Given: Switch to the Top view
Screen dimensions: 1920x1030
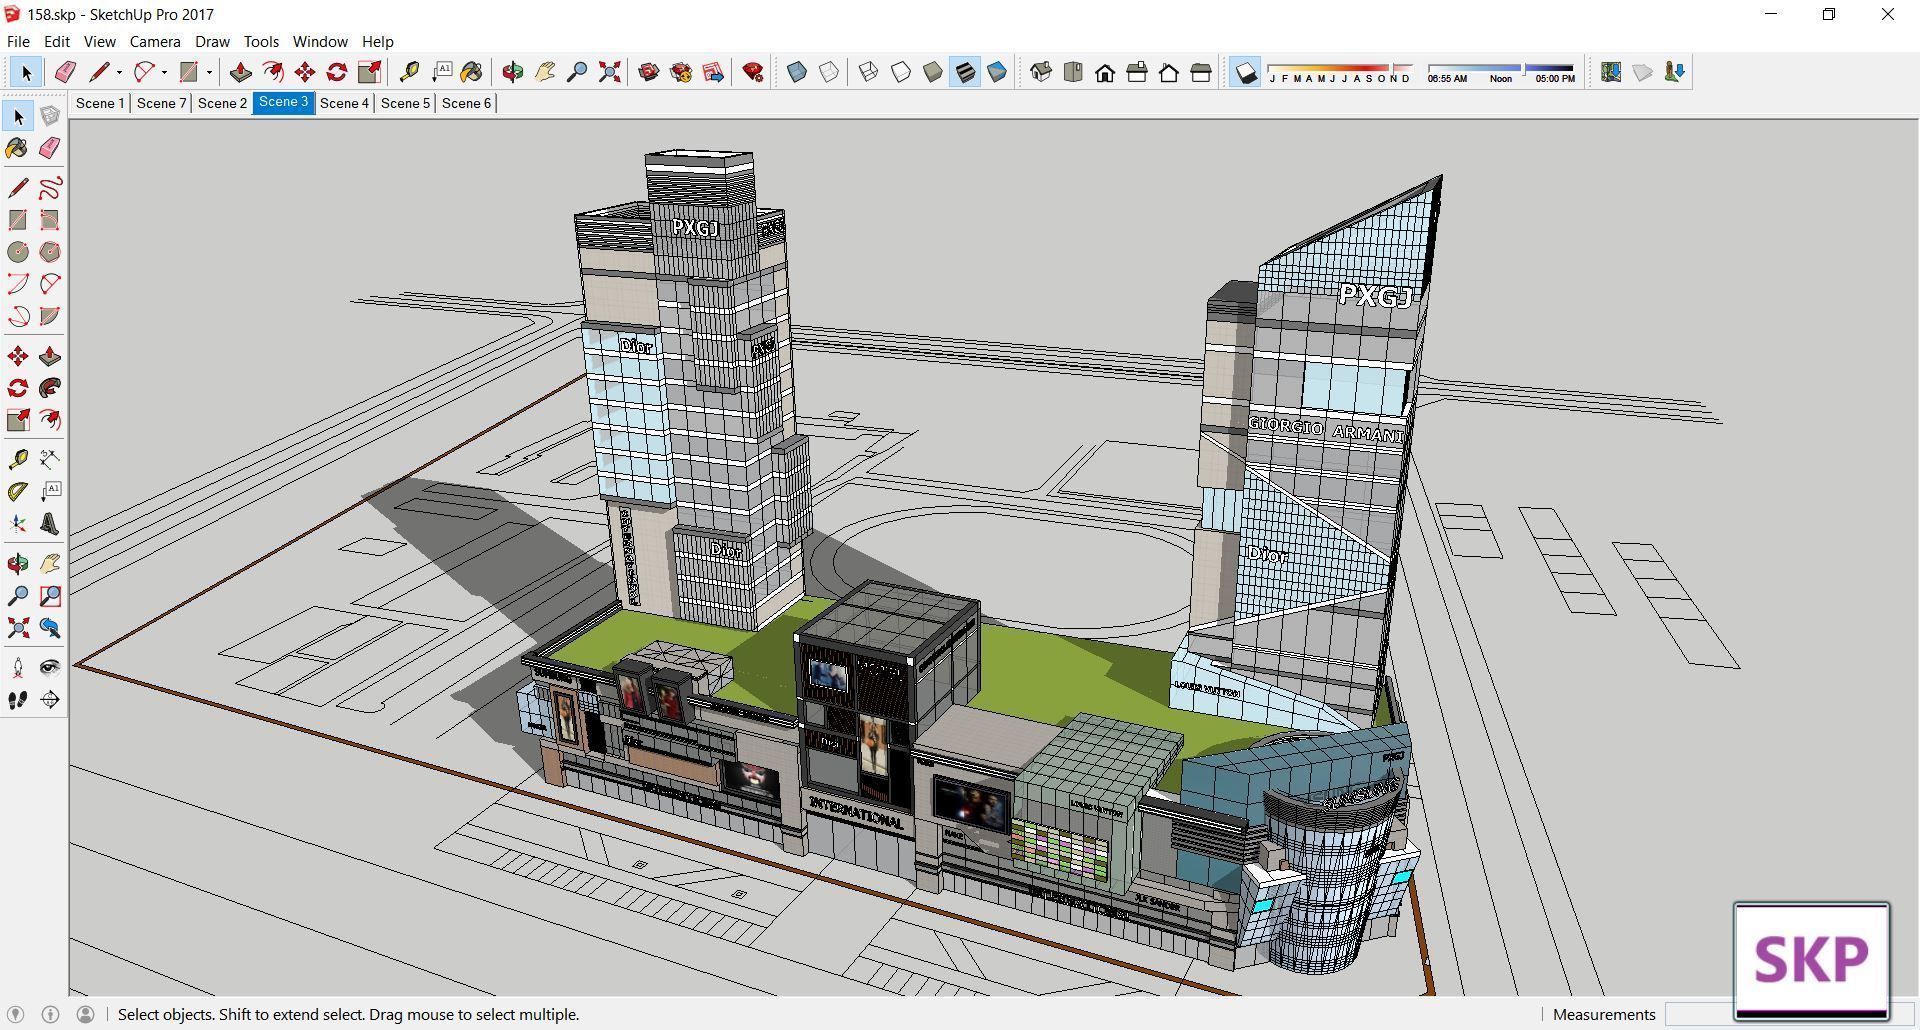Looking at the screenshot, I should pyautogui.click(x=1073, y=72).
